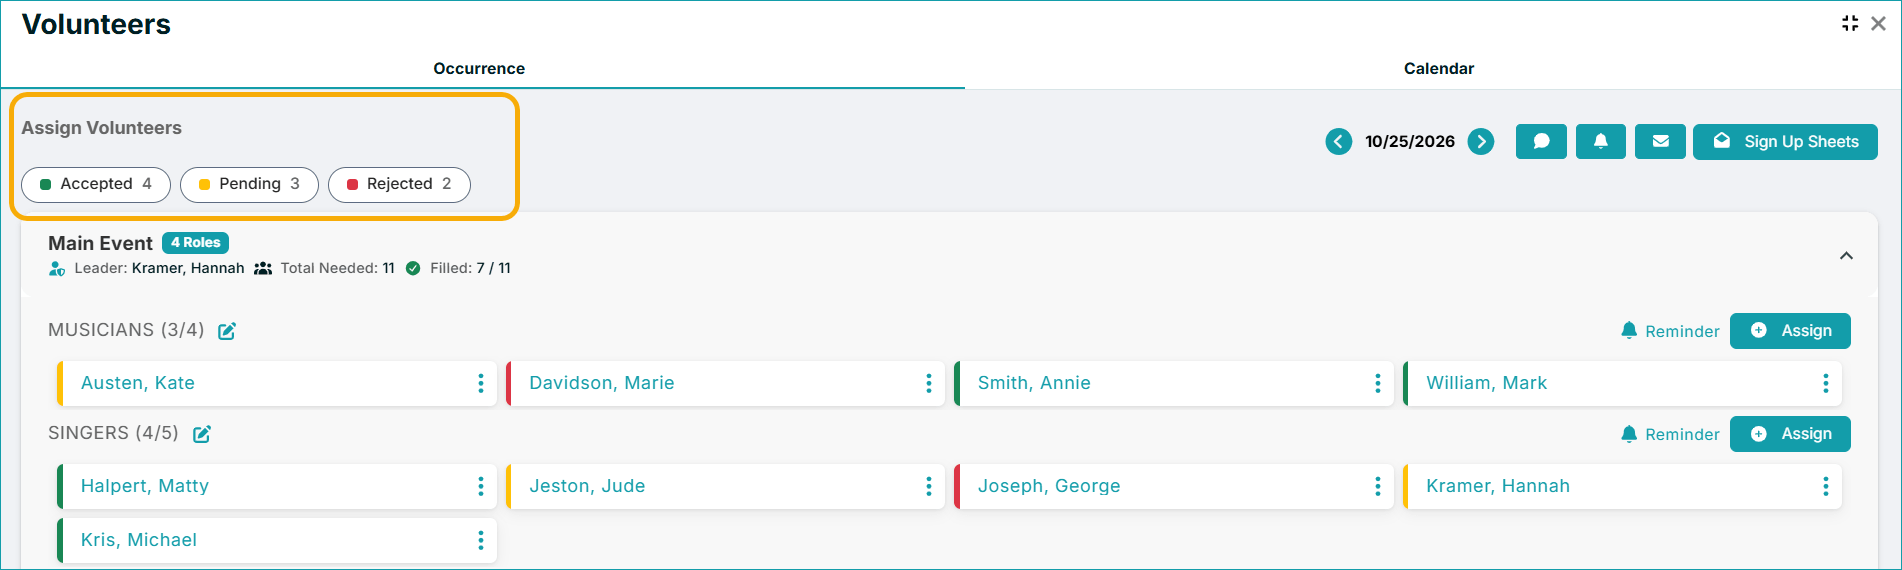Open options menu for Halpert, Matty
This screenshot has height=570, width=1902.
click(x=481, y=486)
